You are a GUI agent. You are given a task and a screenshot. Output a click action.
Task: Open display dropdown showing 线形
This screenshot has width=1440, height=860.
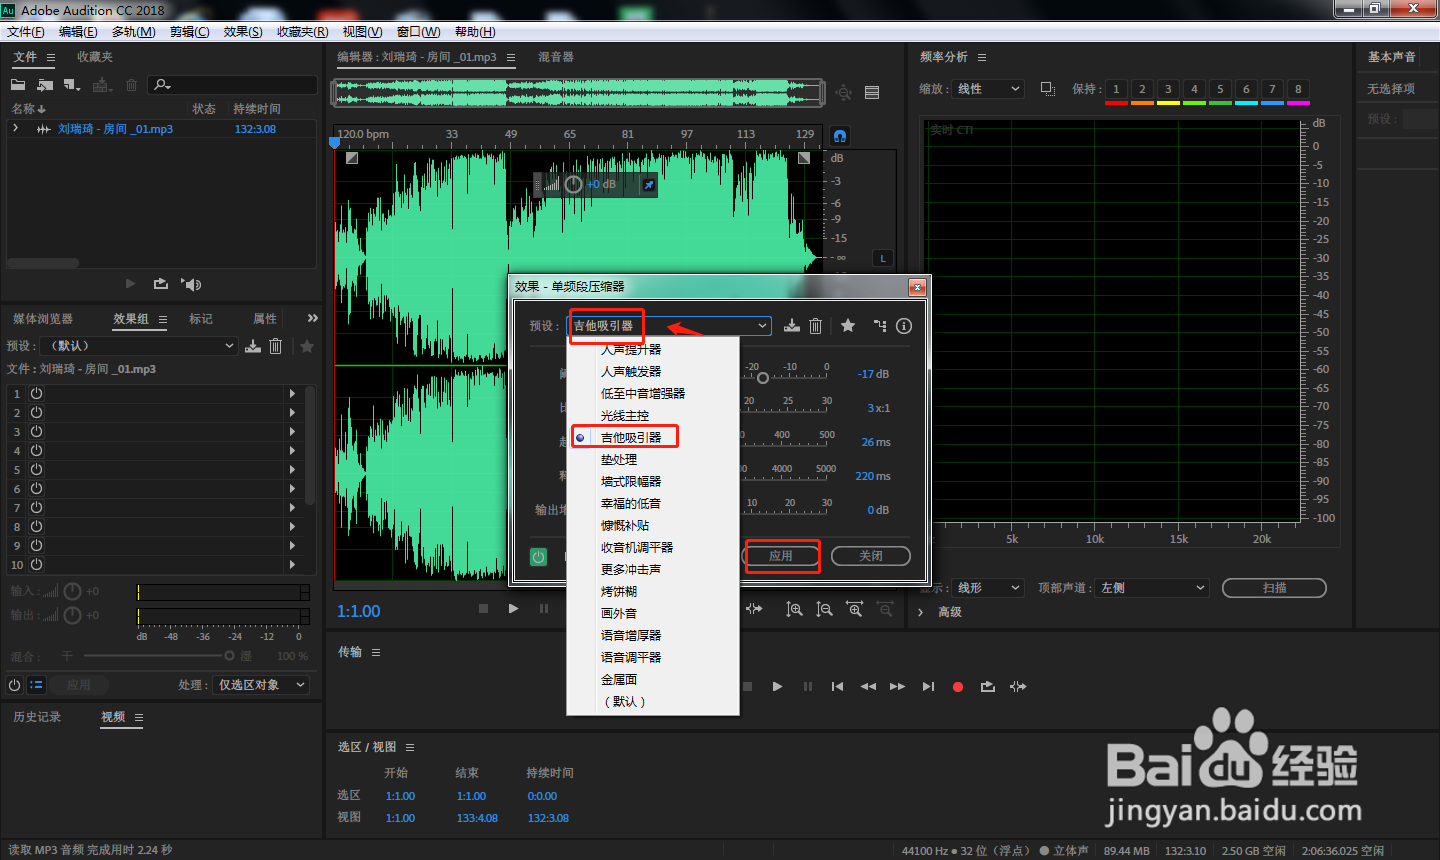988,588
